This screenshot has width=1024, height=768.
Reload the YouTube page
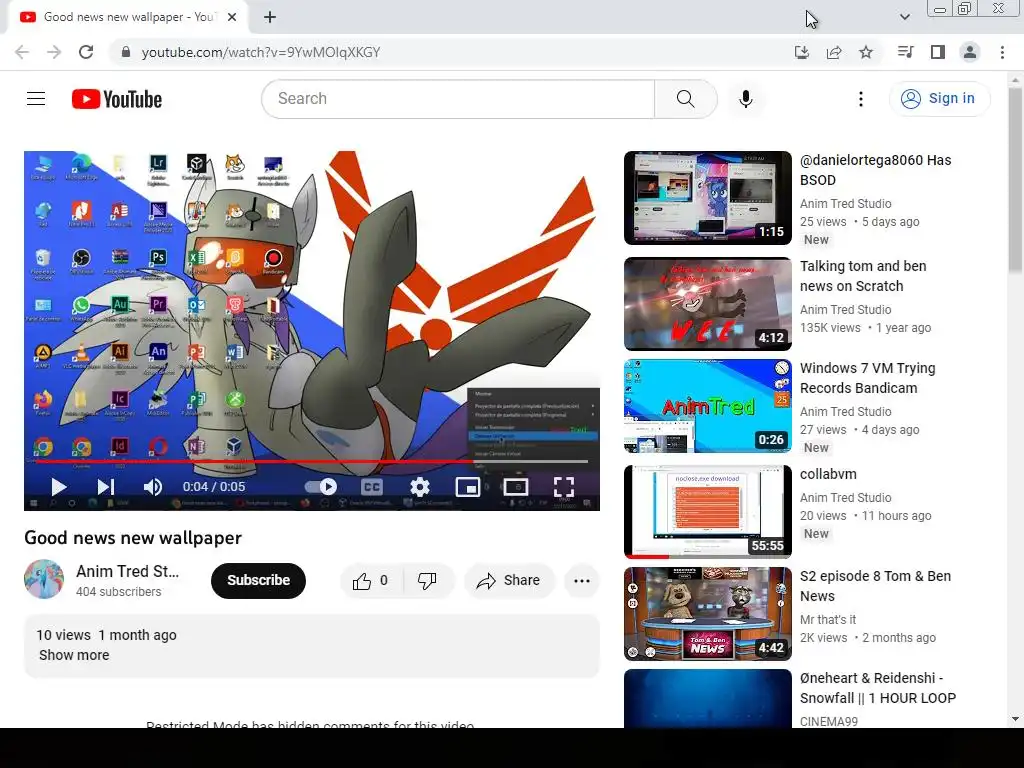point(86,52)
